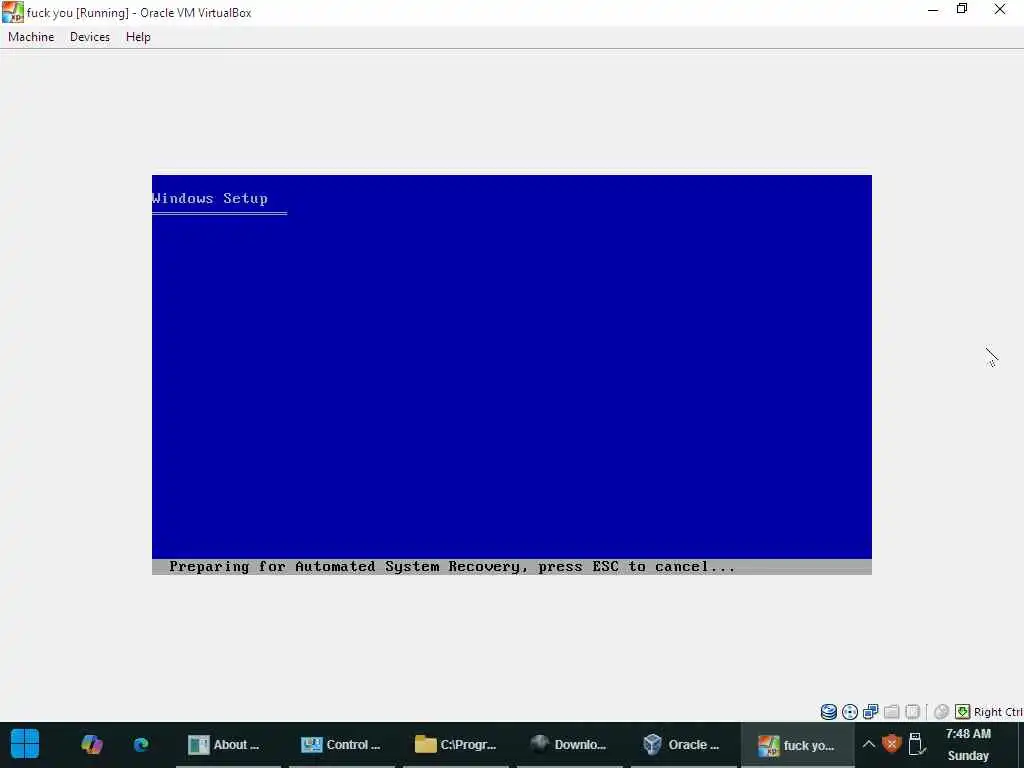Click the safely remove USB tray icon

pyautogui.click(x=916, y=744)
